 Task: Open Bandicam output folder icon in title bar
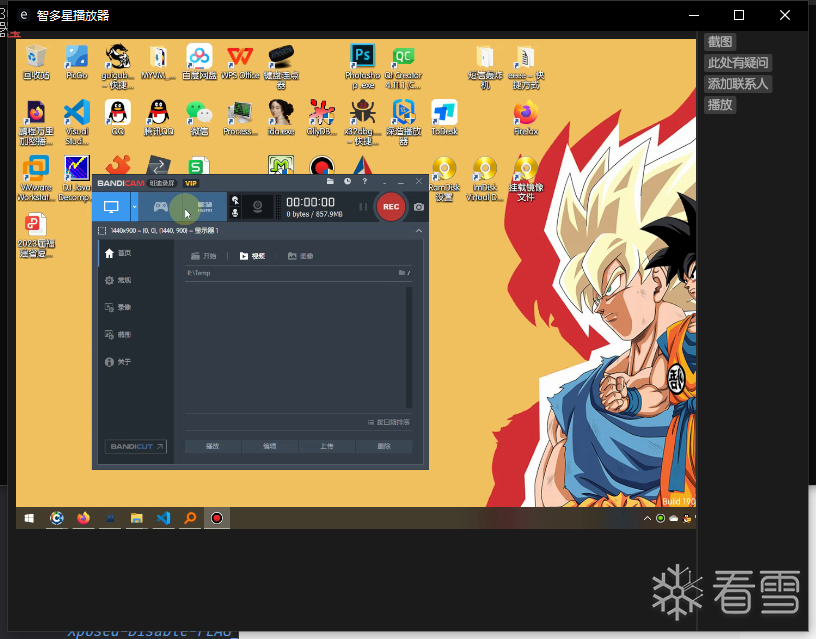click(x=330, y=182)
